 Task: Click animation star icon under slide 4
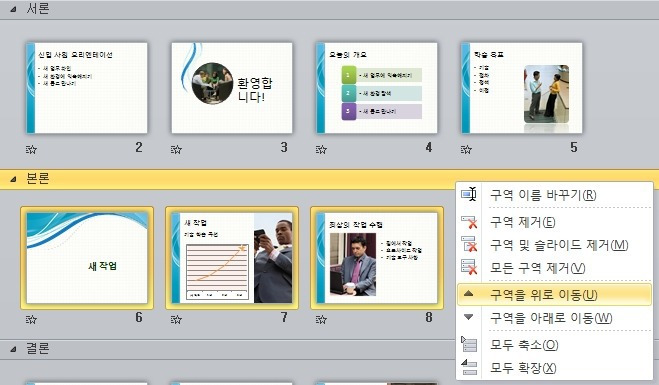(321, 149)
